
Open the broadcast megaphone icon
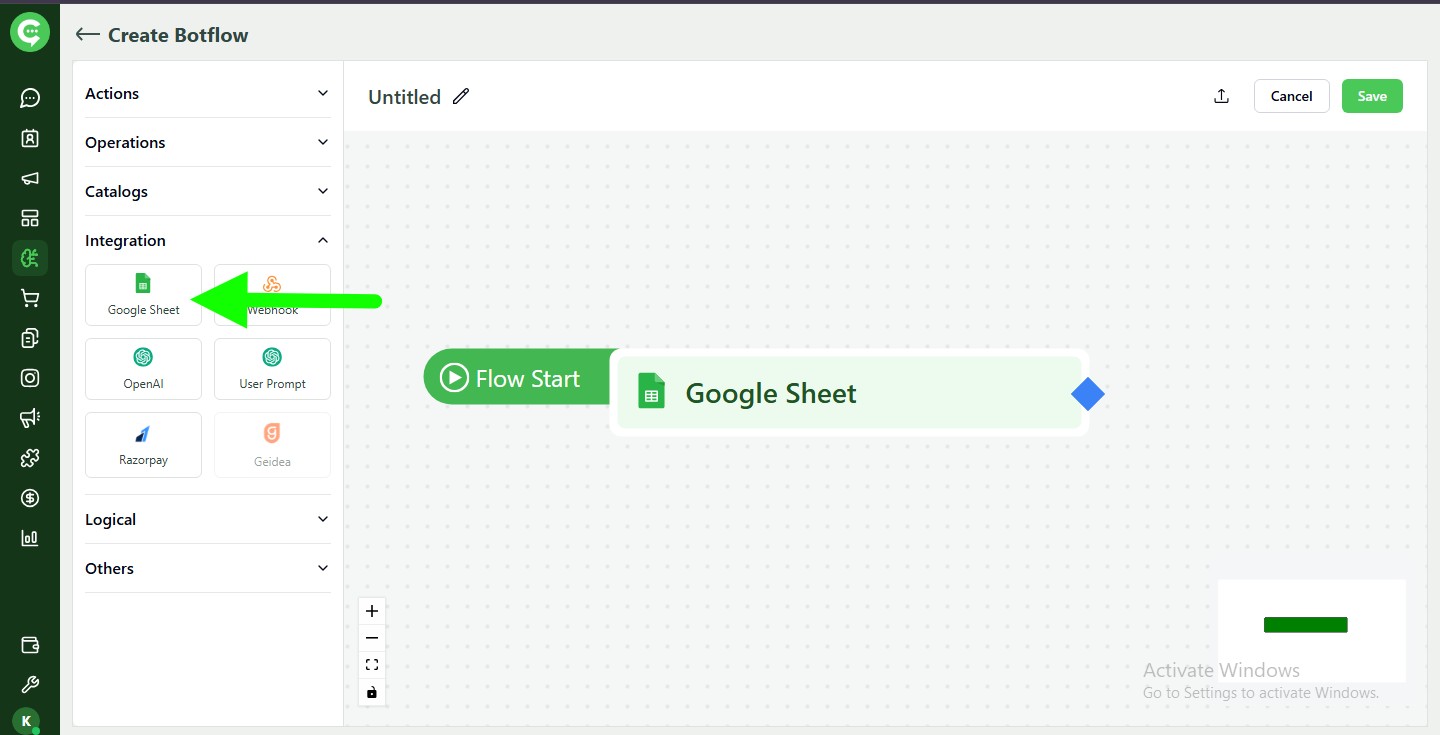coord(30,178)
